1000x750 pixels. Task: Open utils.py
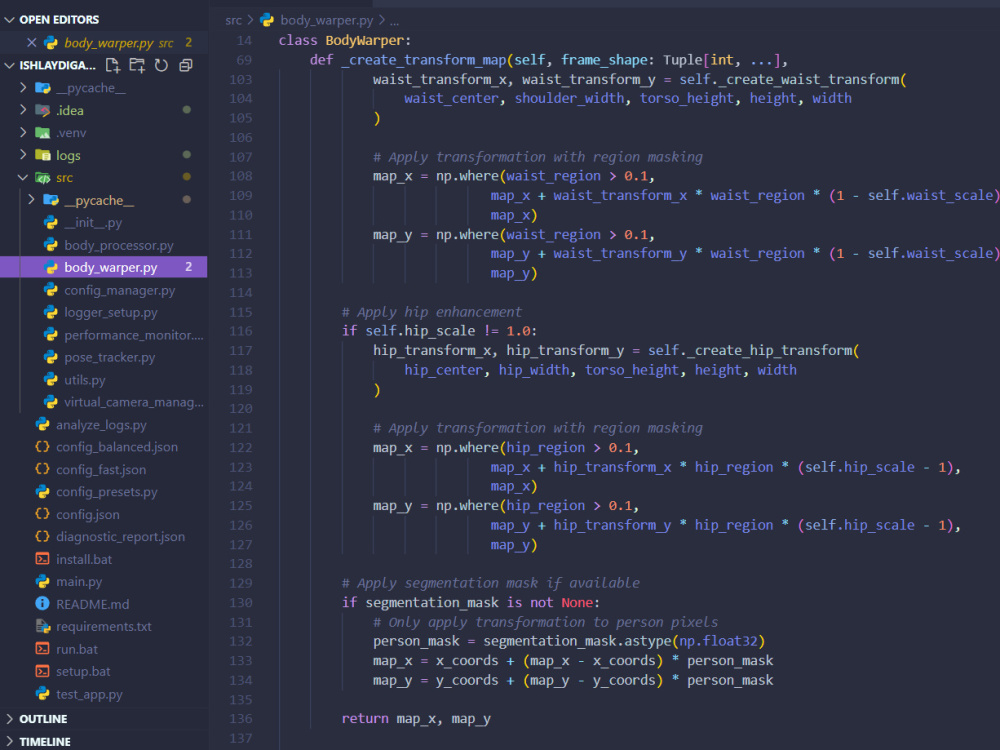84,379
